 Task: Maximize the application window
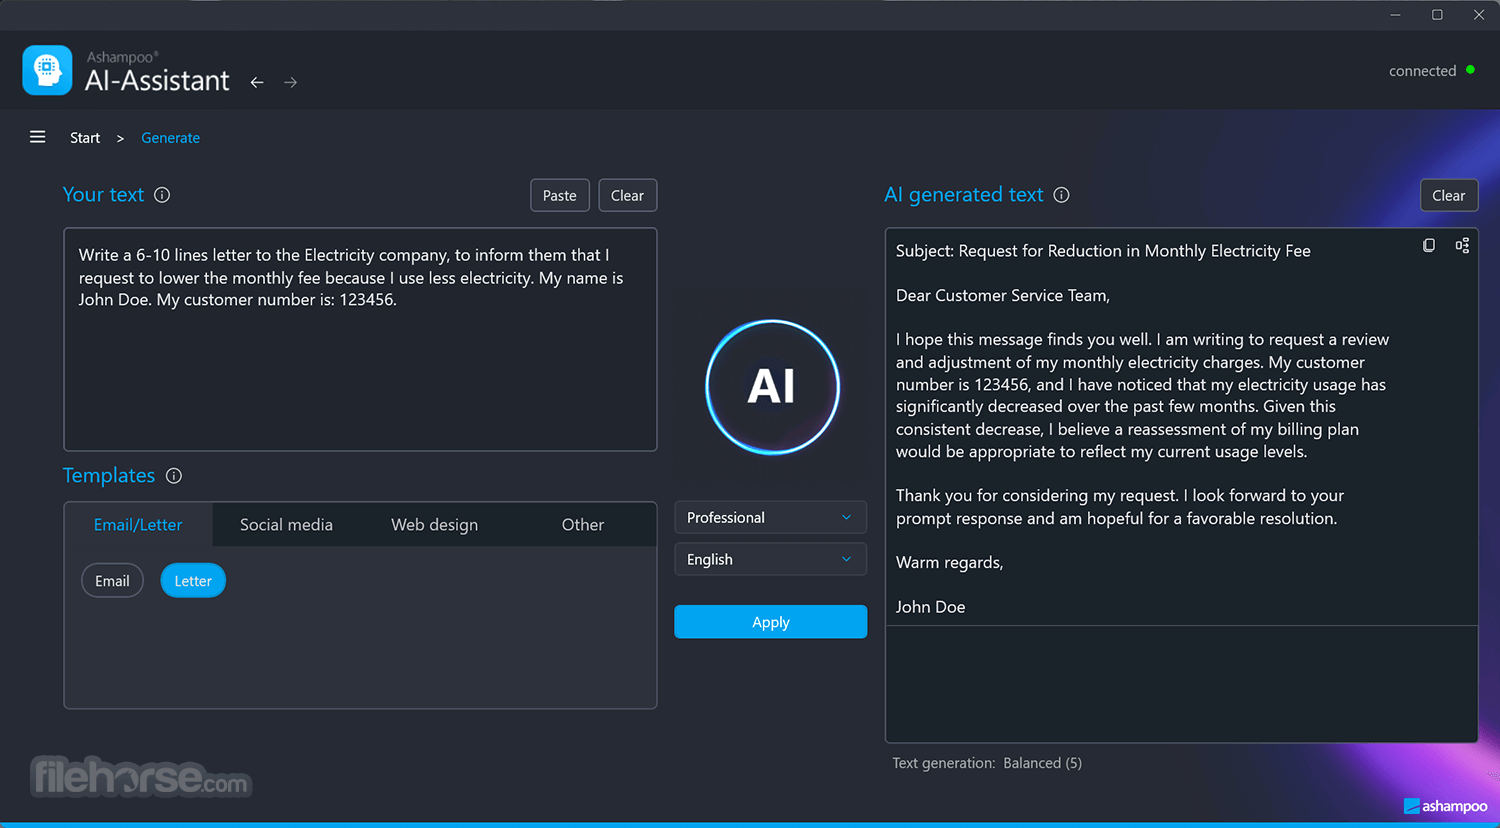[1437, 15]
